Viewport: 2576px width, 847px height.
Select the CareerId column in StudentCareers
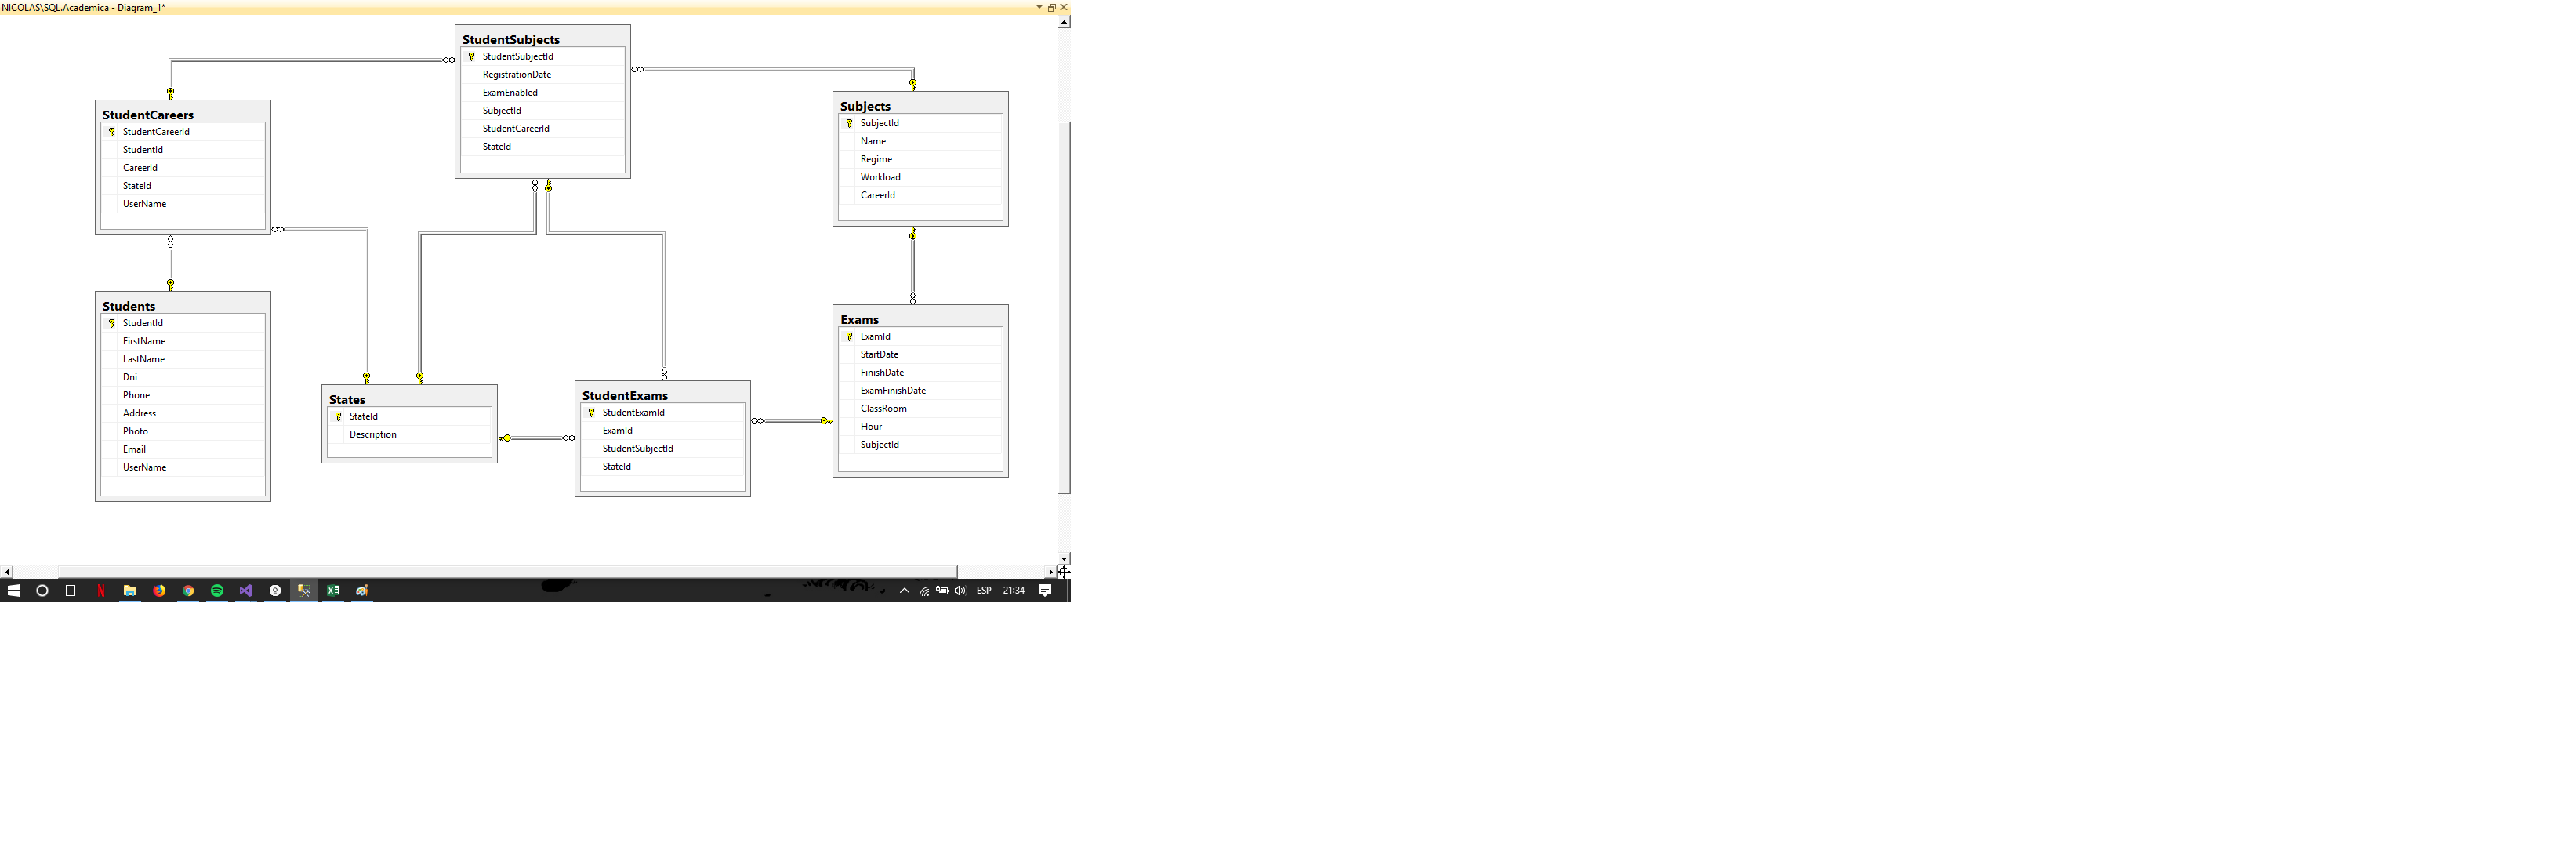pos(183,168)
